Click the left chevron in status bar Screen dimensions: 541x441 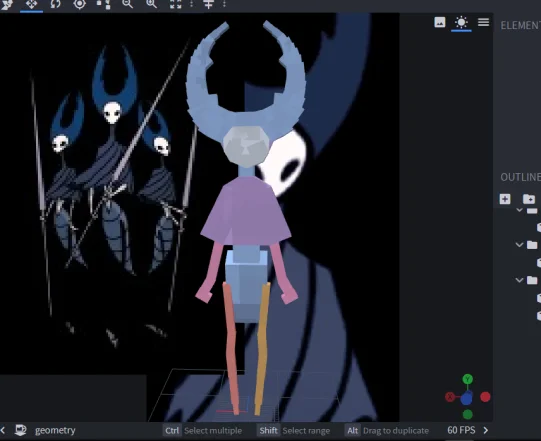click(x=3, y=430)
